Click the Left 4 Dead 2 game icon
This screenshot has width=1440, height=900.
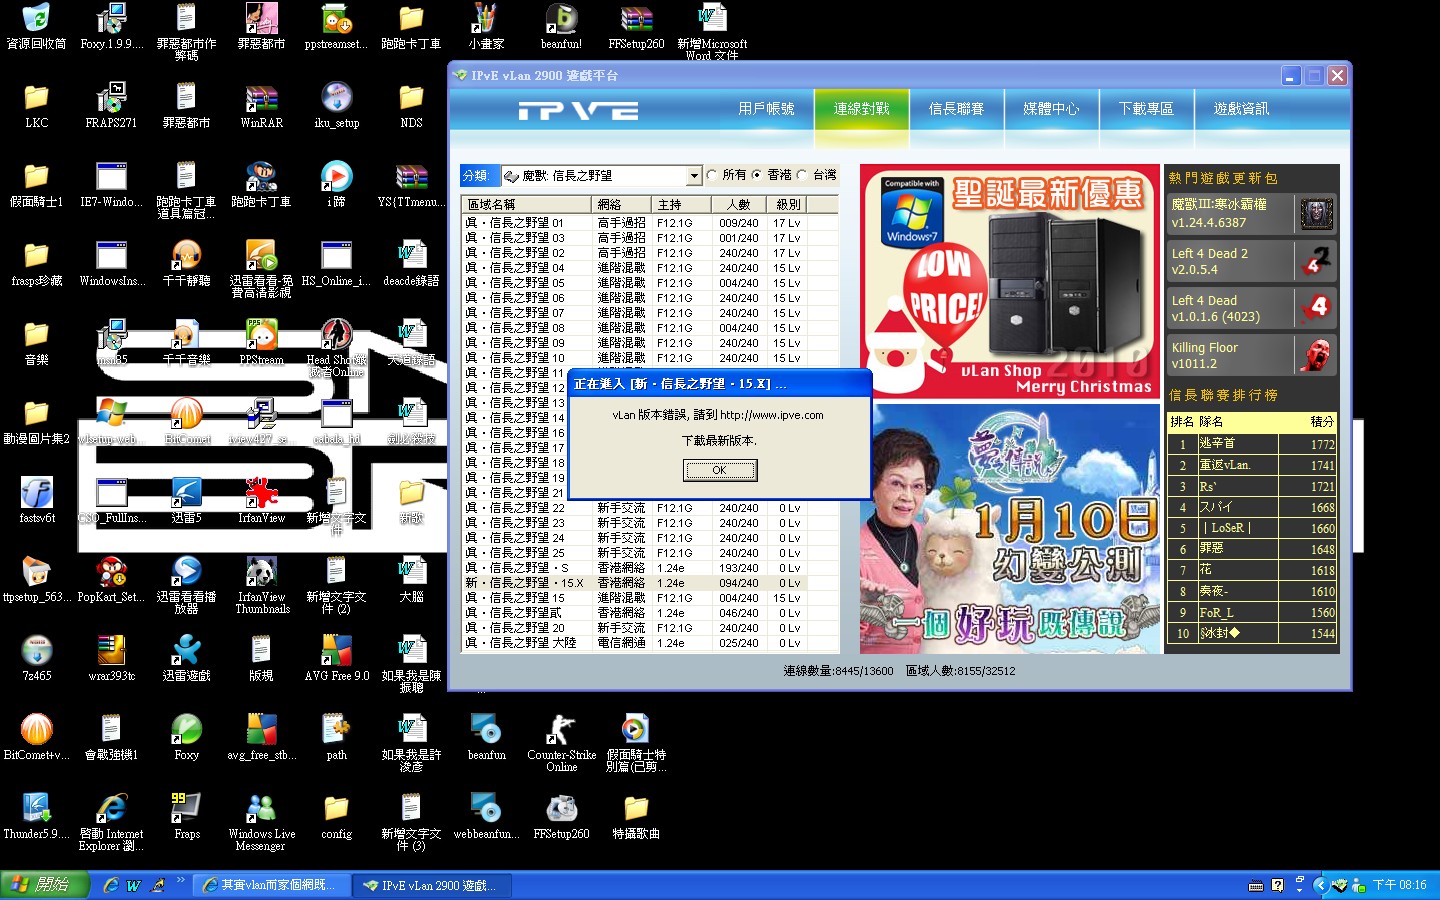click(1316, 261)
